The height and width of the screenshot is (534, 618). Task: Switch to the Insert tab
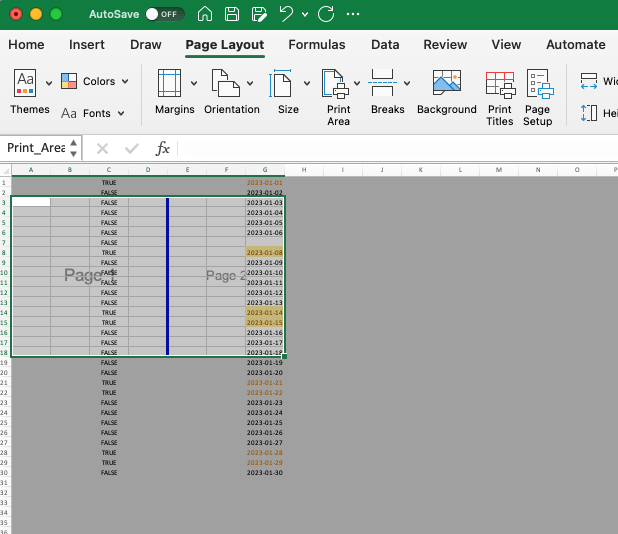[87, 45]
